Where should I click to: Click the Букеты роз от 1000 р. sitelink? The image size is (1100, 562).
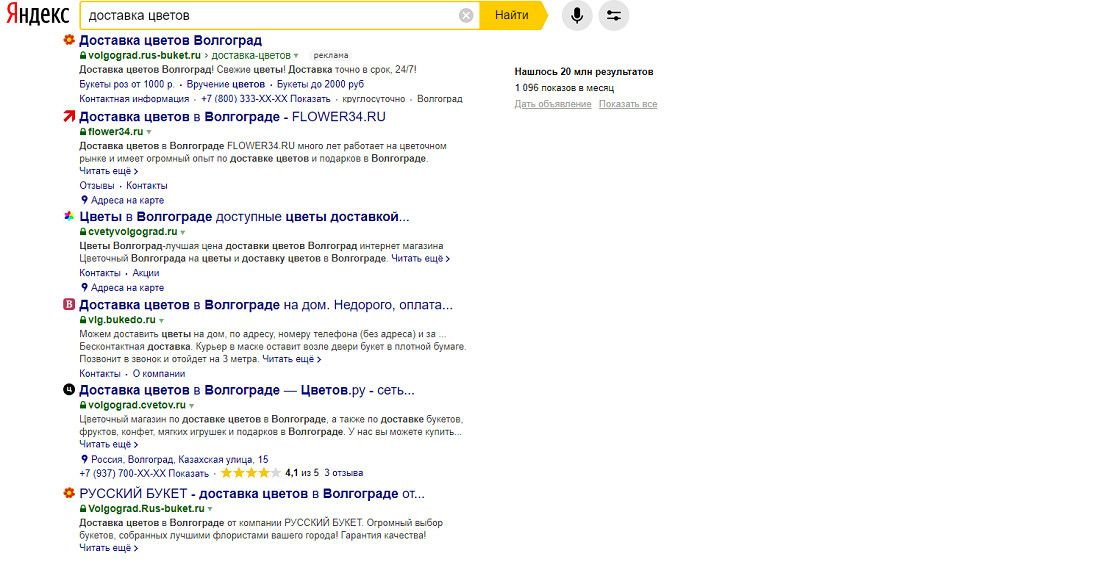point(127,84)
